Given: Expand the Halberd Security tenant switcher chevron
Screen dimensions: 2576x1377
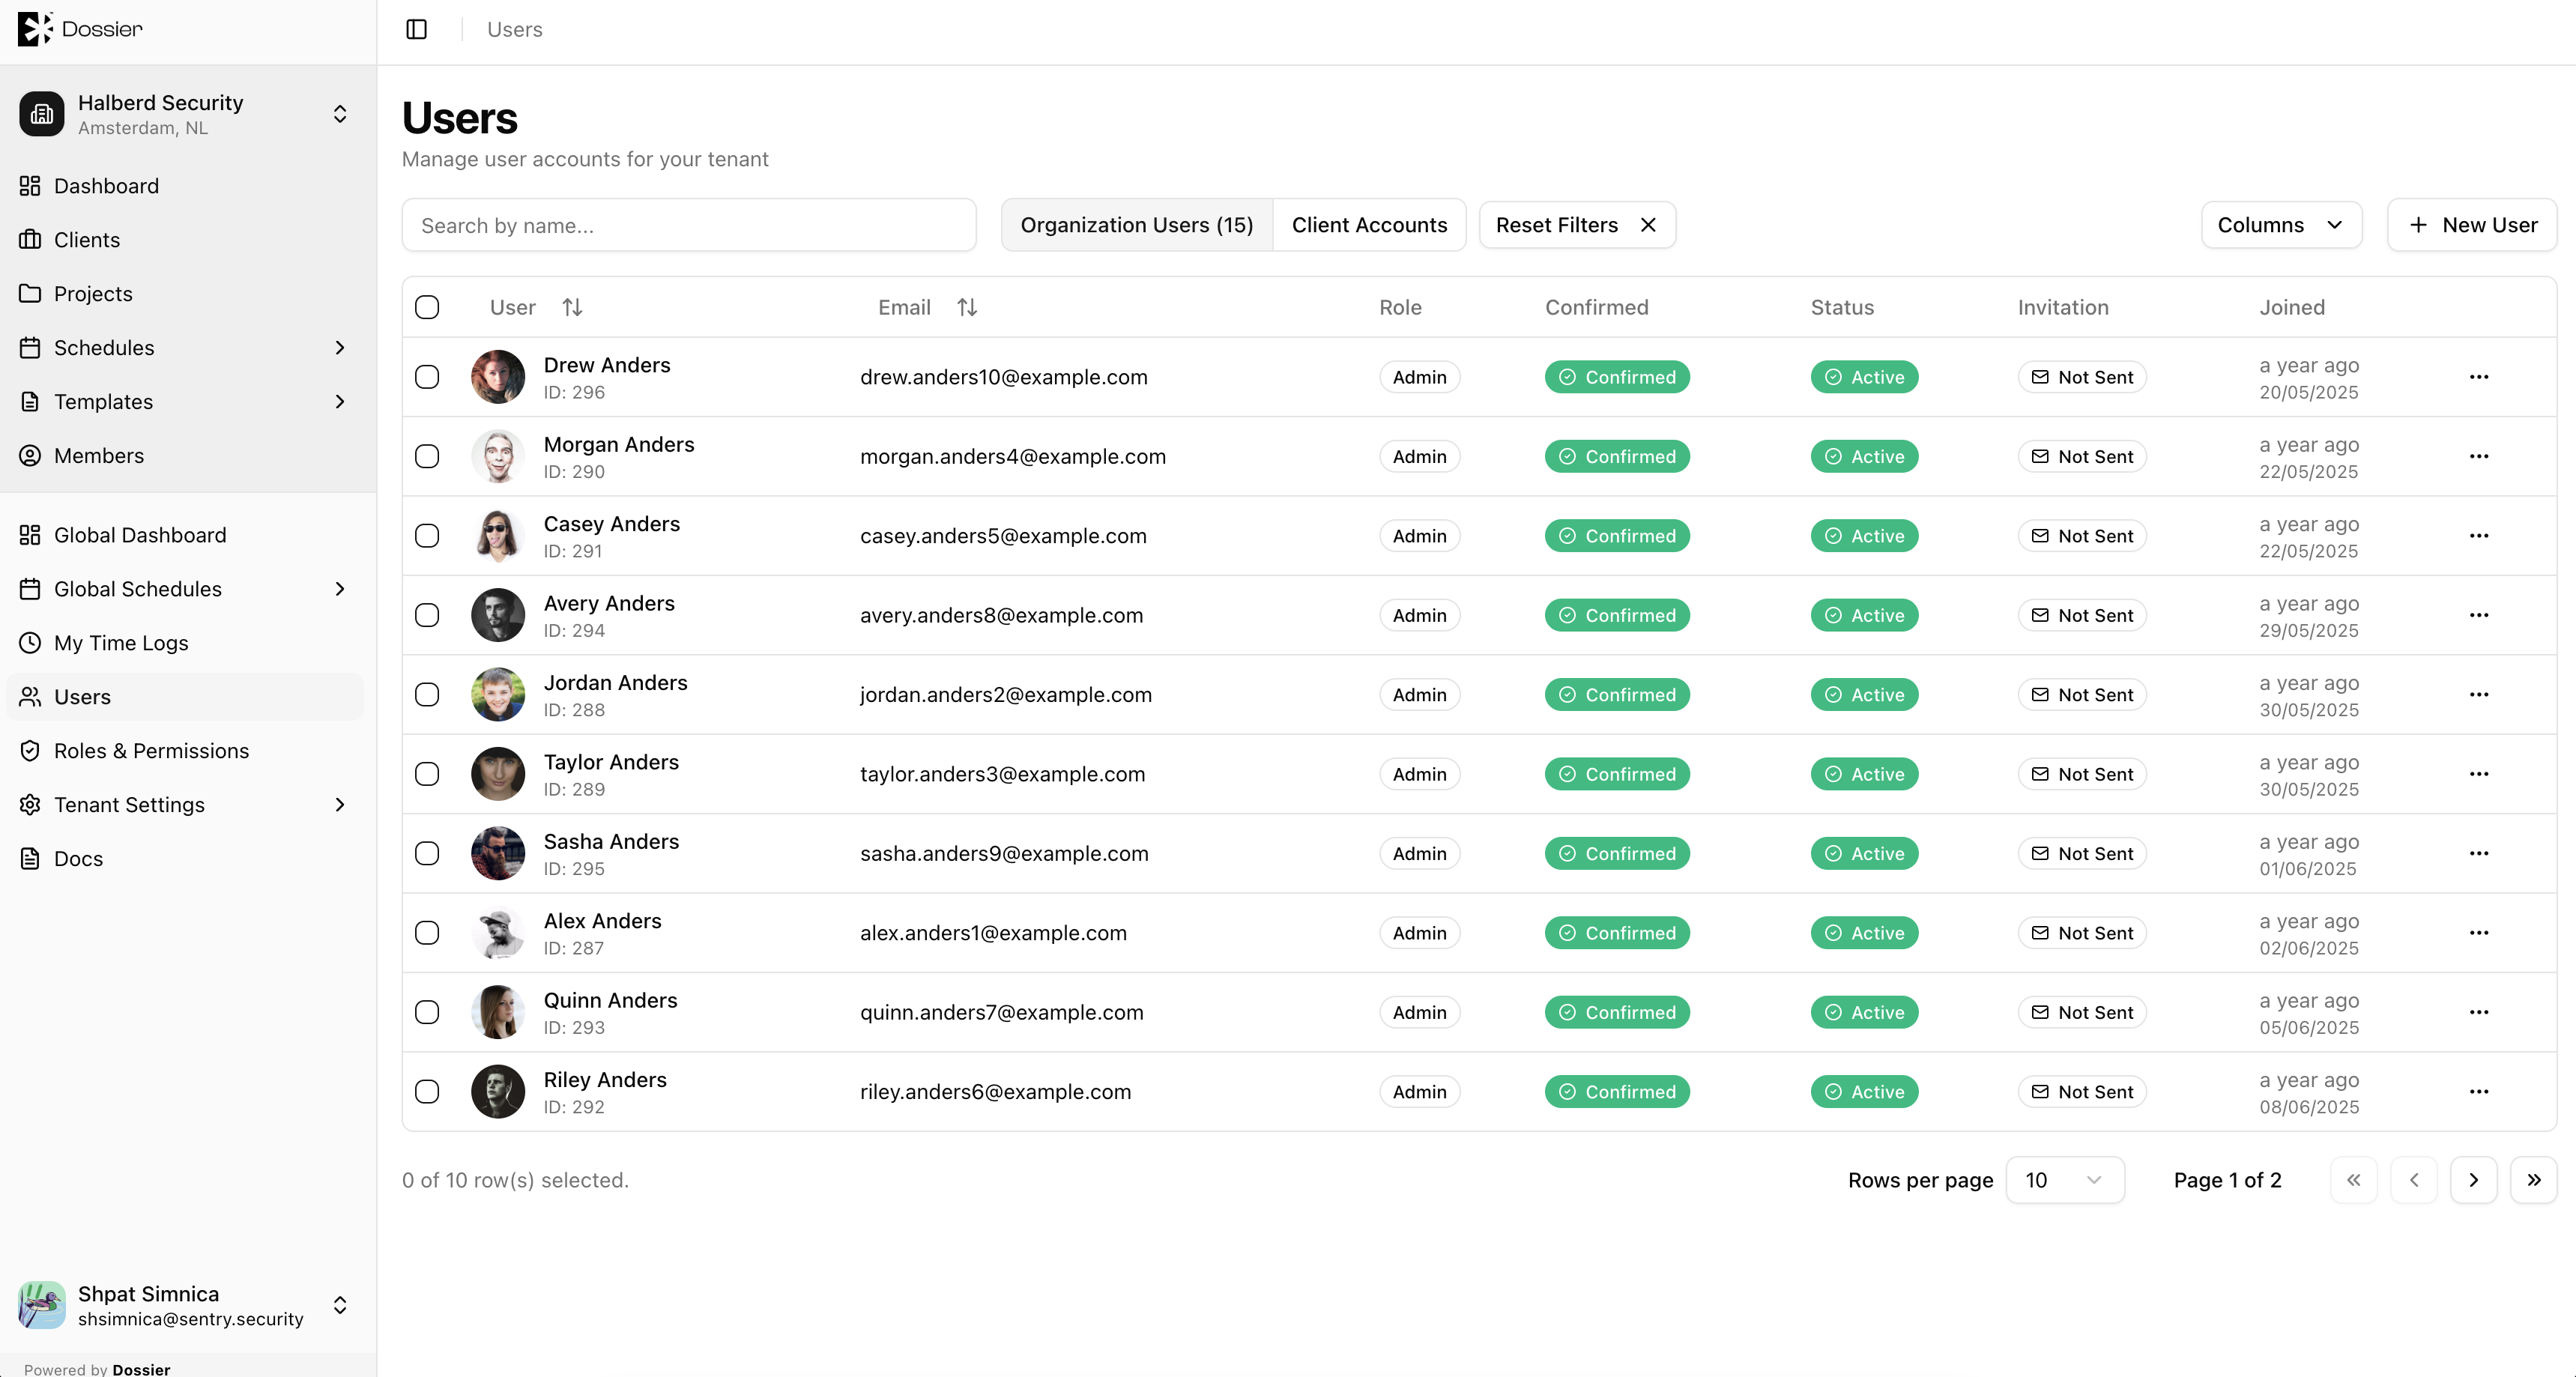Looking at the screenshot, I should (x=340, y=114).
